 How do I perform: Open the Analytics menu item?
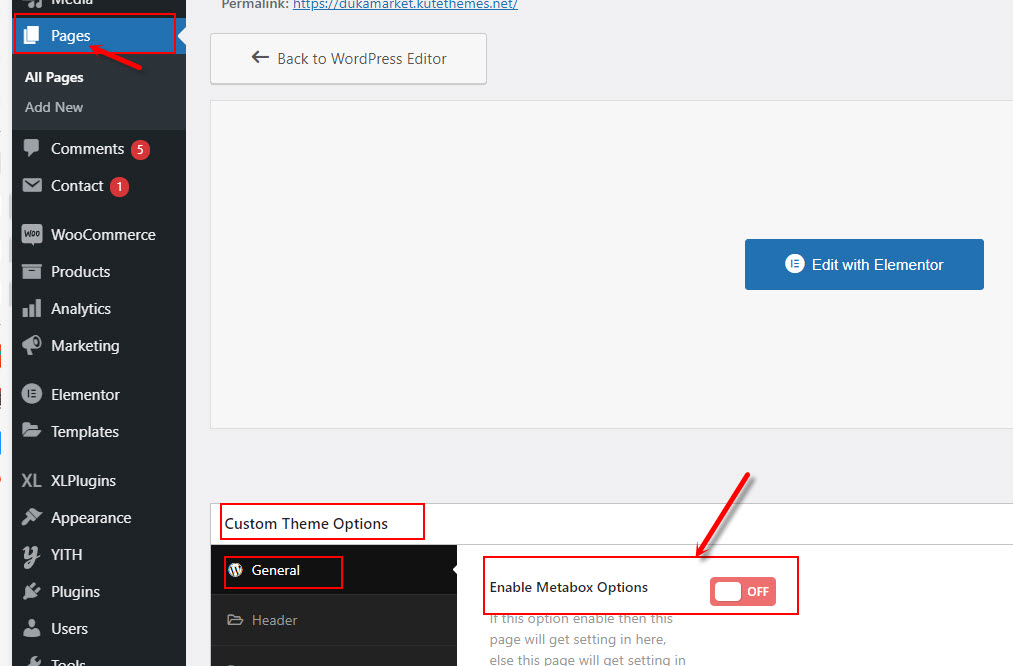[x=99, y=309]
